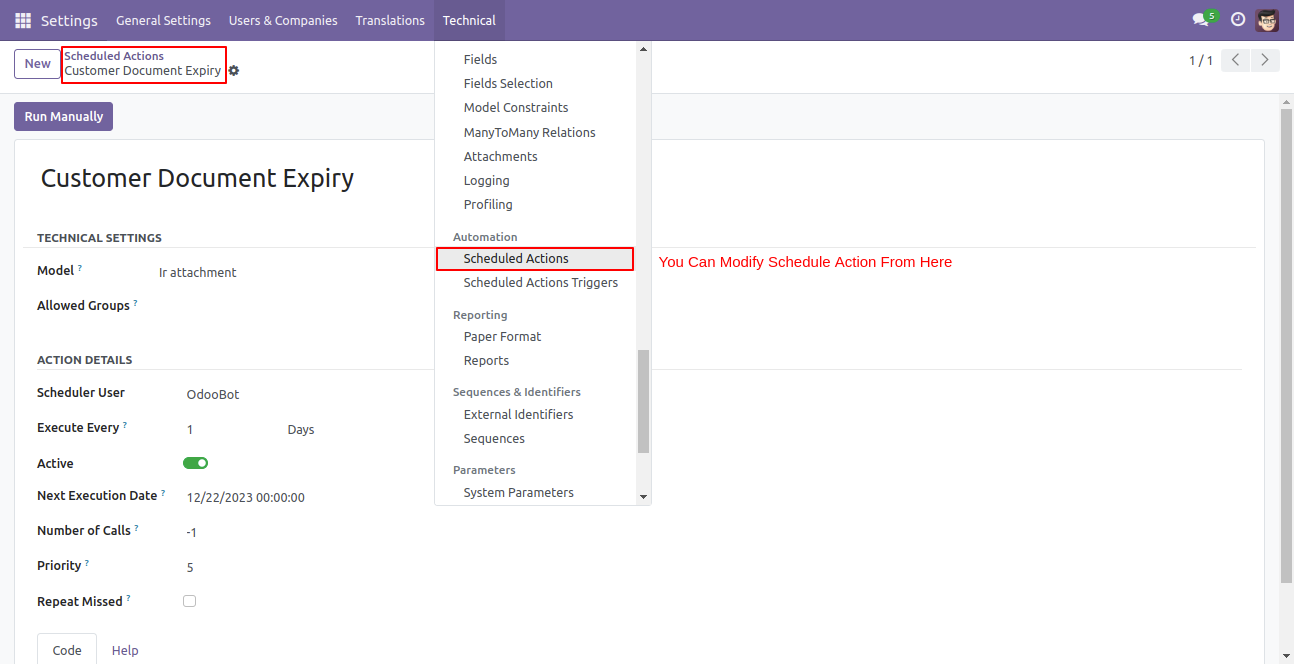This screenshot has height=664, width=1294.
Task: Click the Next Execution Date help question mark
Action: click(x=163, y=493)
